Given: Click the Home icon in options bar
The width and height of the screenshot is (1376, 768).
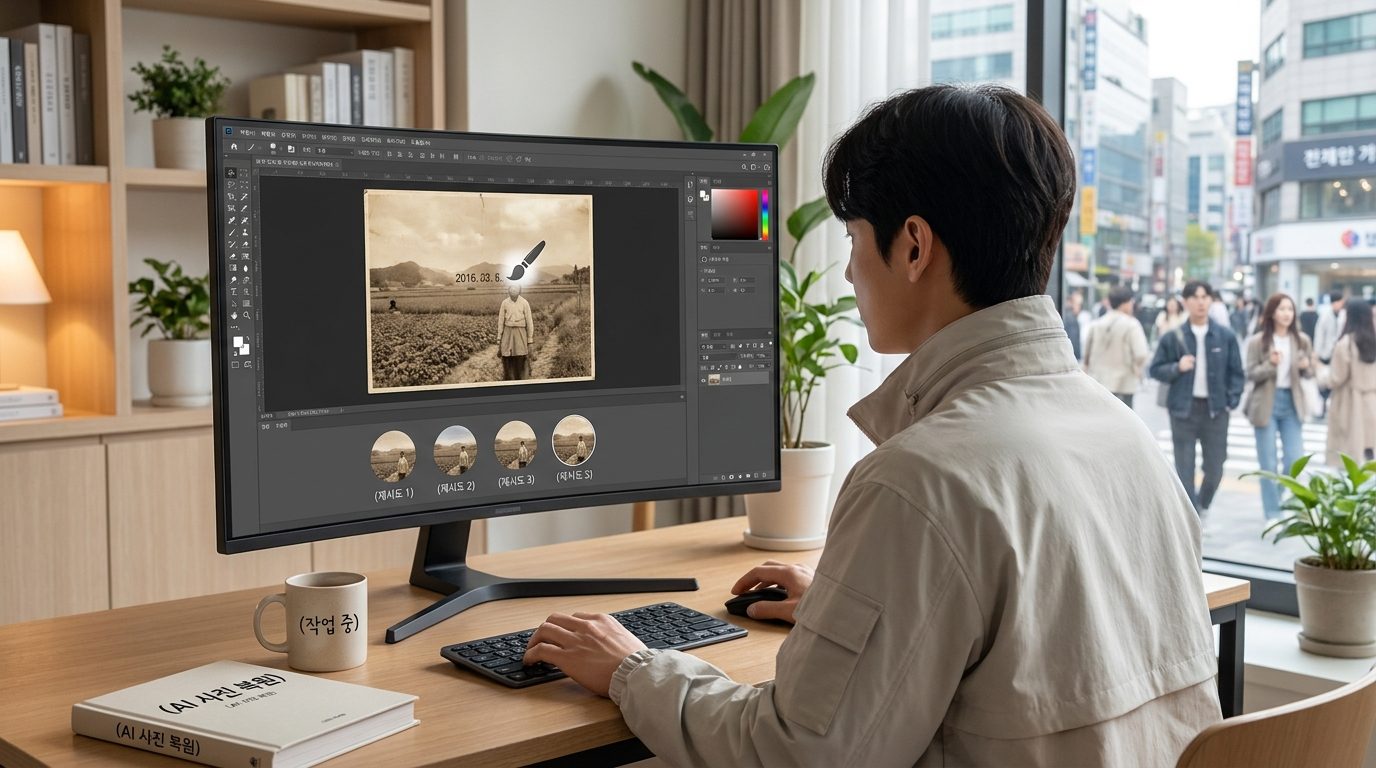Looking at the screenshot, I should tap(234, 147).
